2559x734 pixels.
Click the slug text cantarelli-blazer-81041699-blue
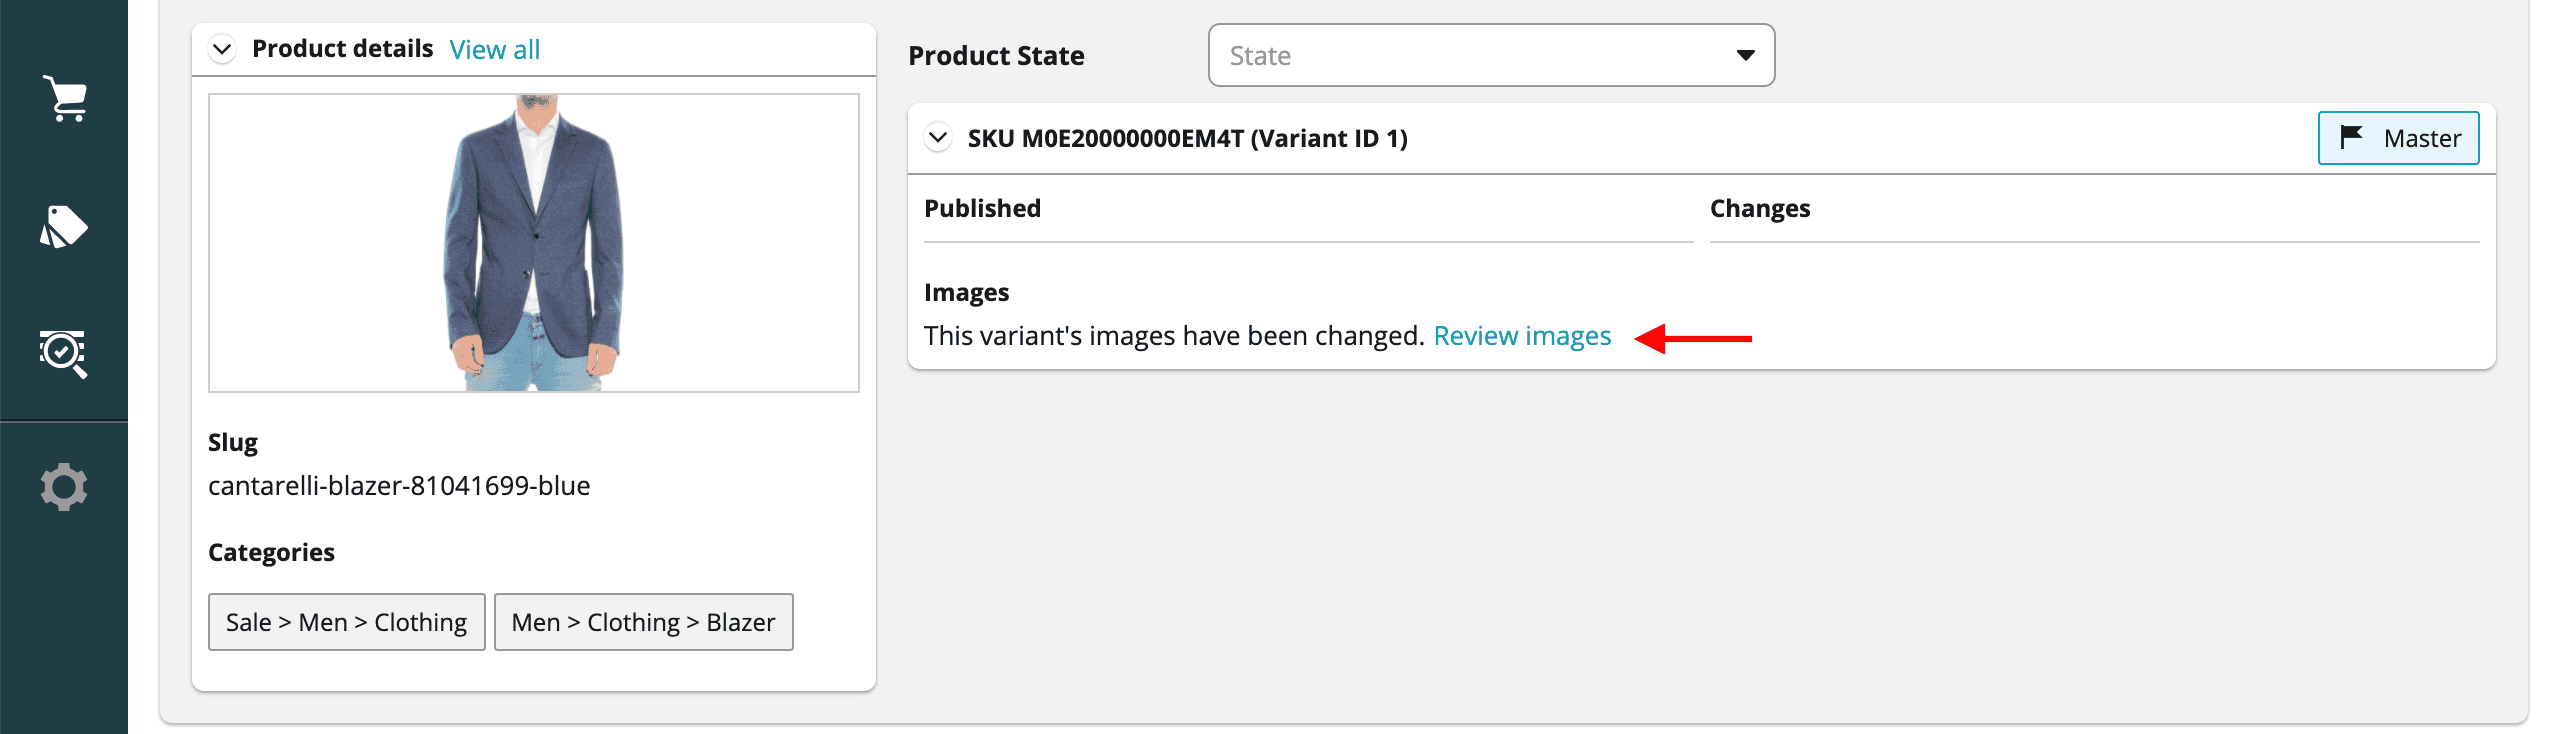399,486
